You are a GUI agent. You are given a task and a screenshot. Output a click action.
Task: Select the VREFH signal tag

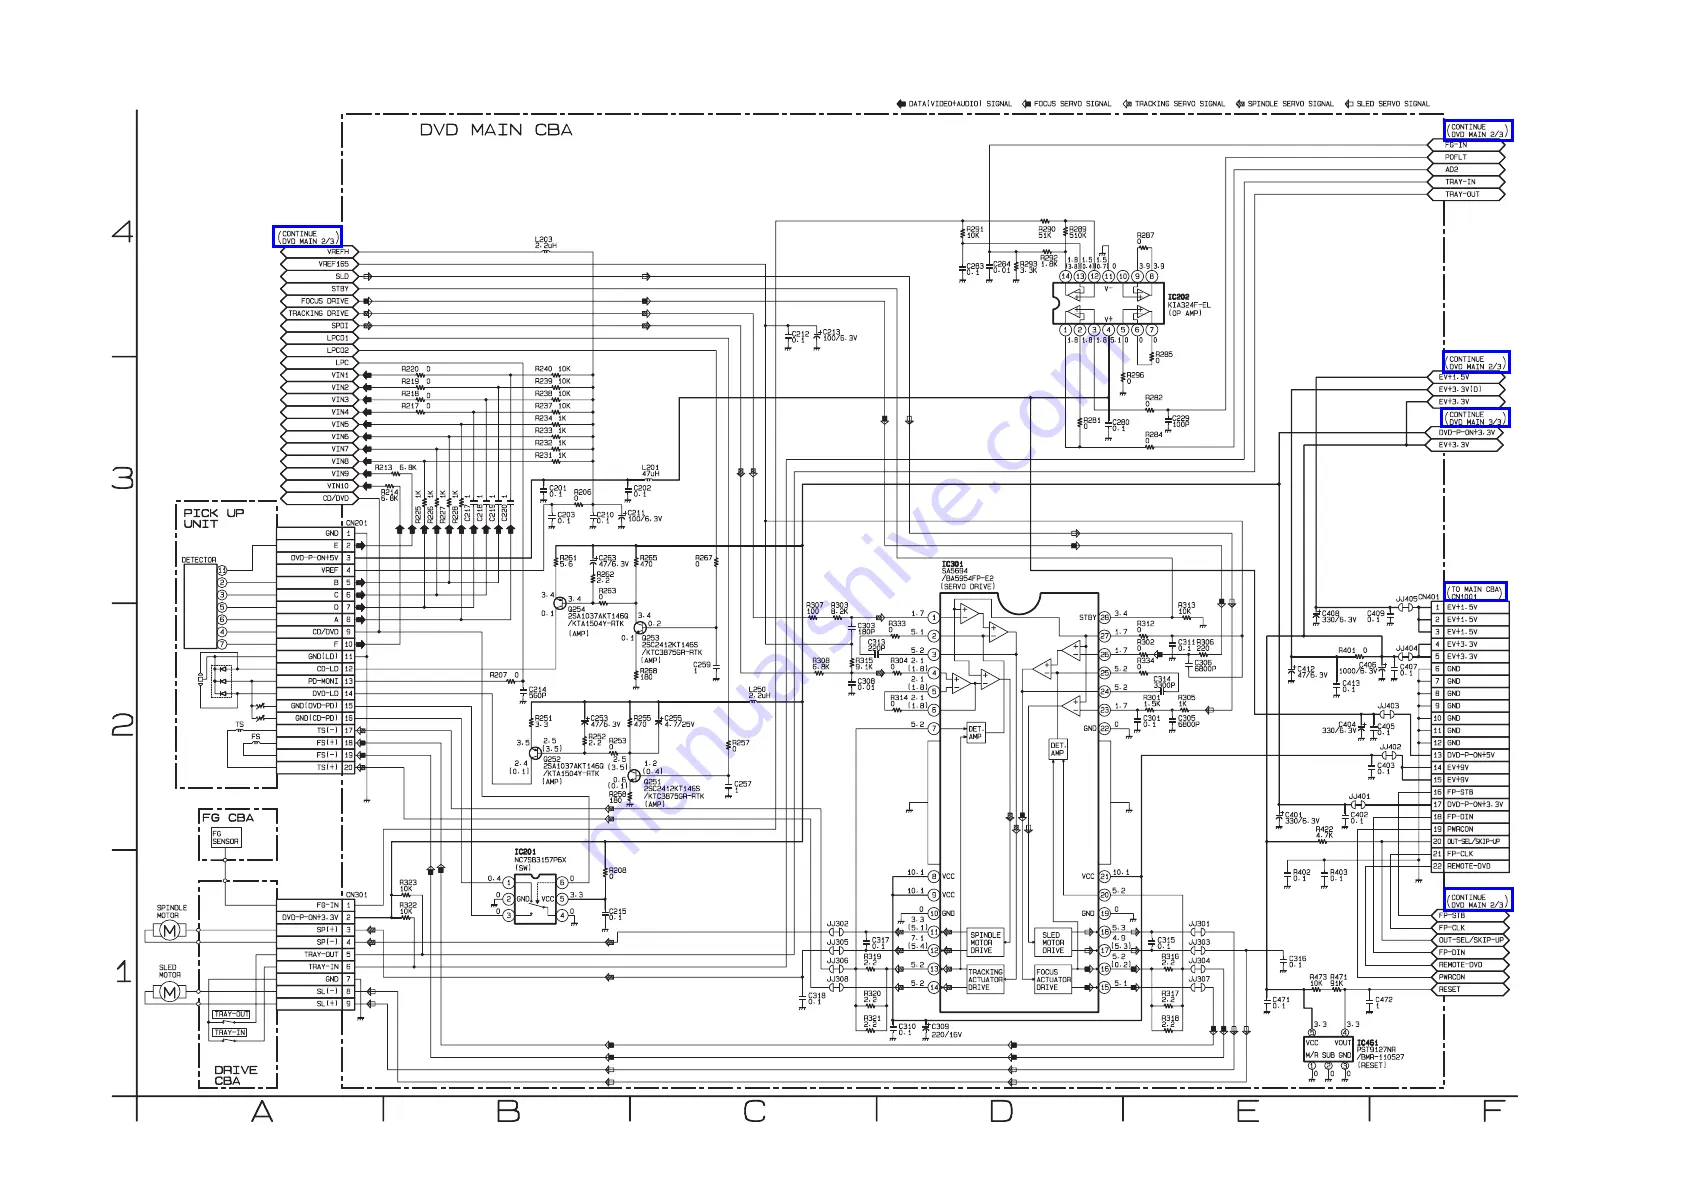pyautogui.click(x=318, y=252)
